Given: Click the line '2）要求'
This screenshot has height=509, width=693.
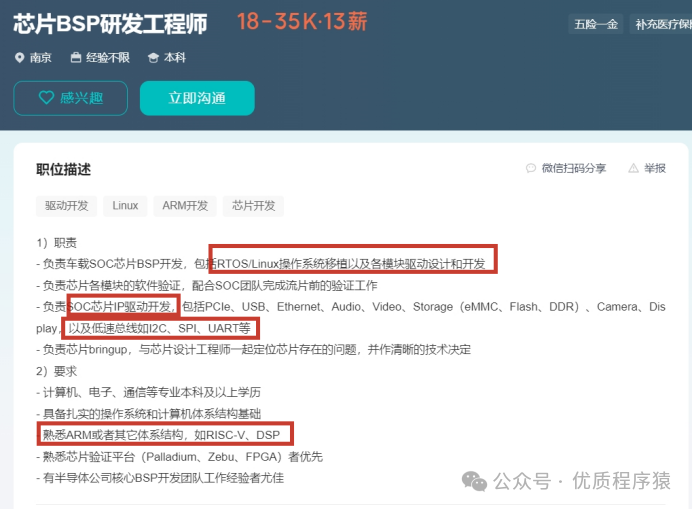Looking at the screenshot, I should point(57,371).
